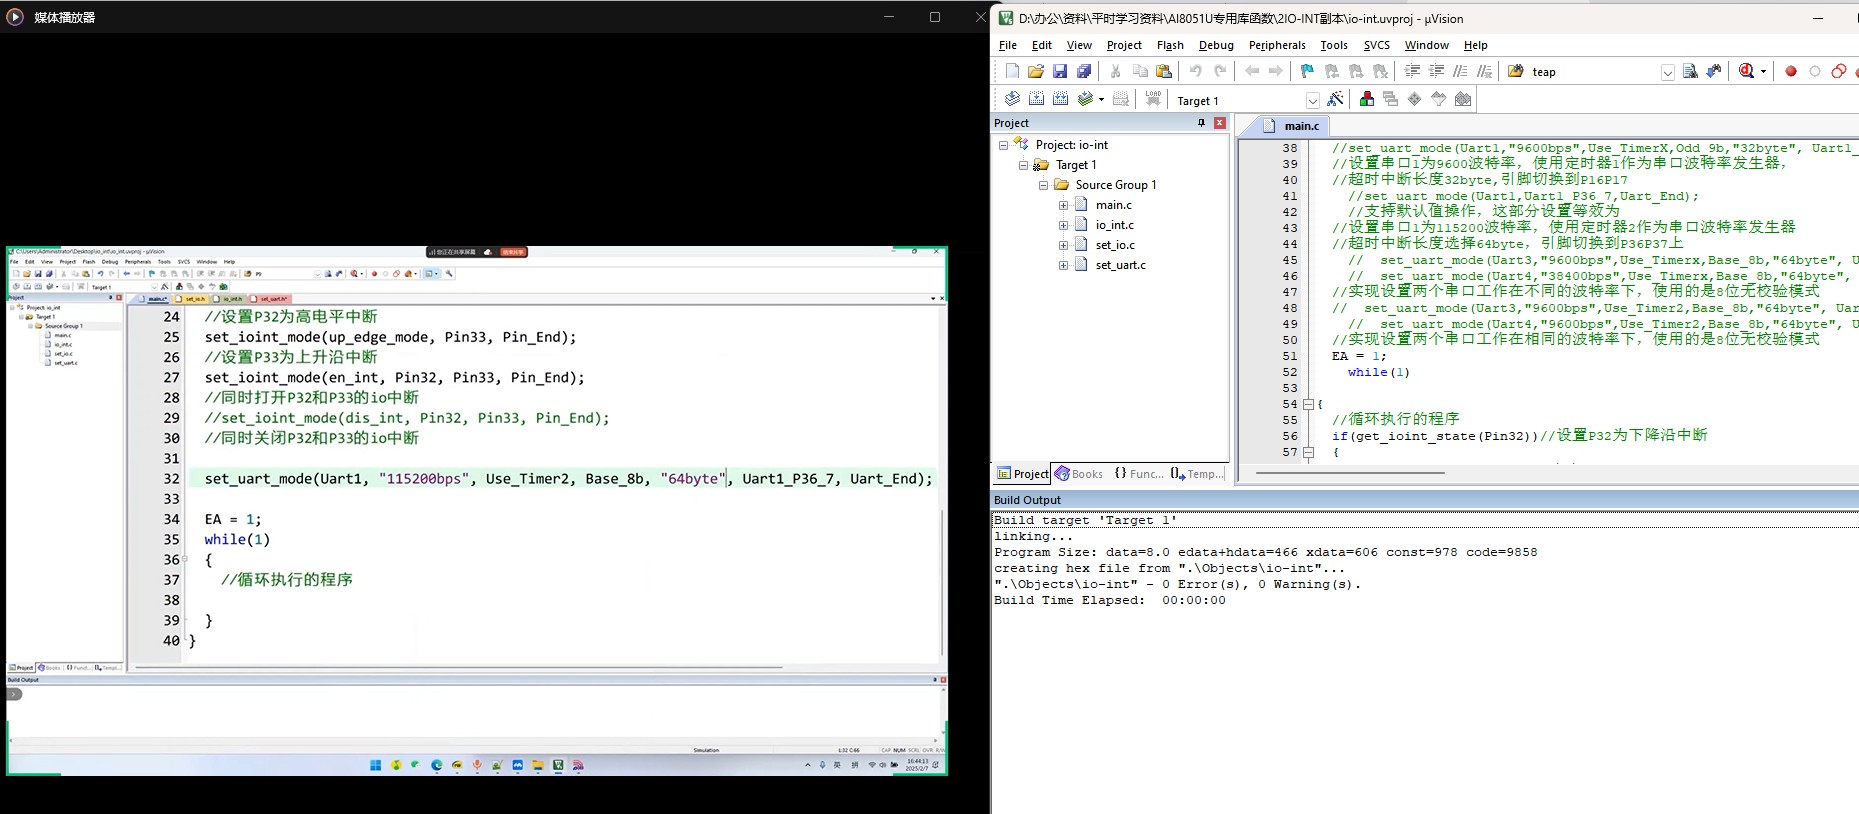Image resolution: width=1859 pixels, height=814 pixels.
Task: Switch to the Books panel tab
Action: coord(1079,474)
